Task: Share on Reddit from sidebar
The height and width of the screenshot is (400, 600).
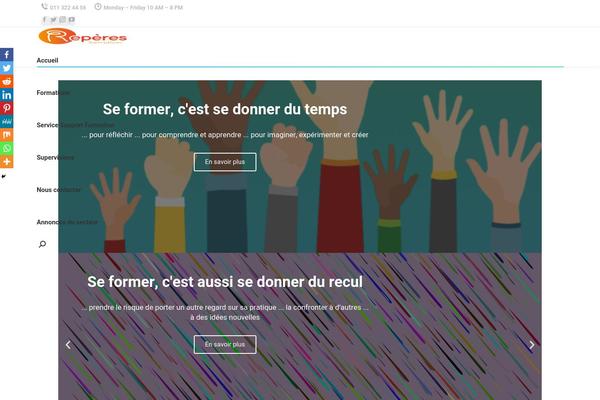Action: pyautogui.click(x=7, y=81)
